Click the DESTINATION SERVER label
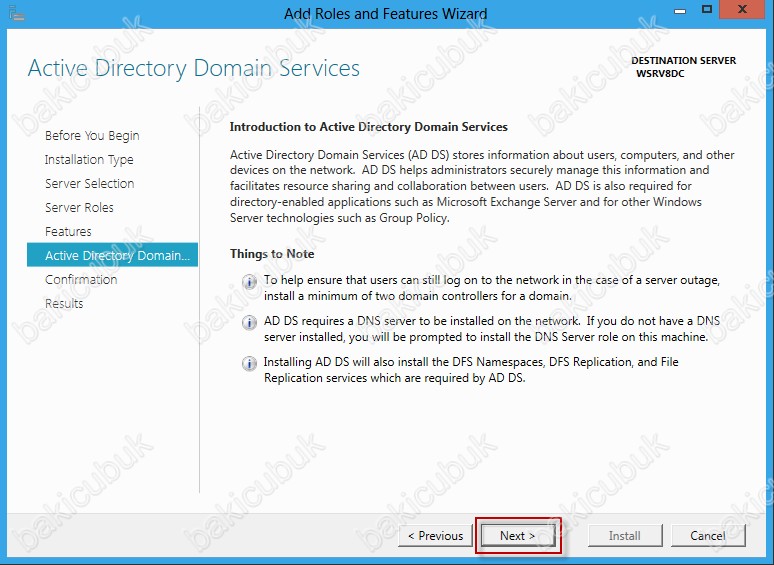 (684, 61)
